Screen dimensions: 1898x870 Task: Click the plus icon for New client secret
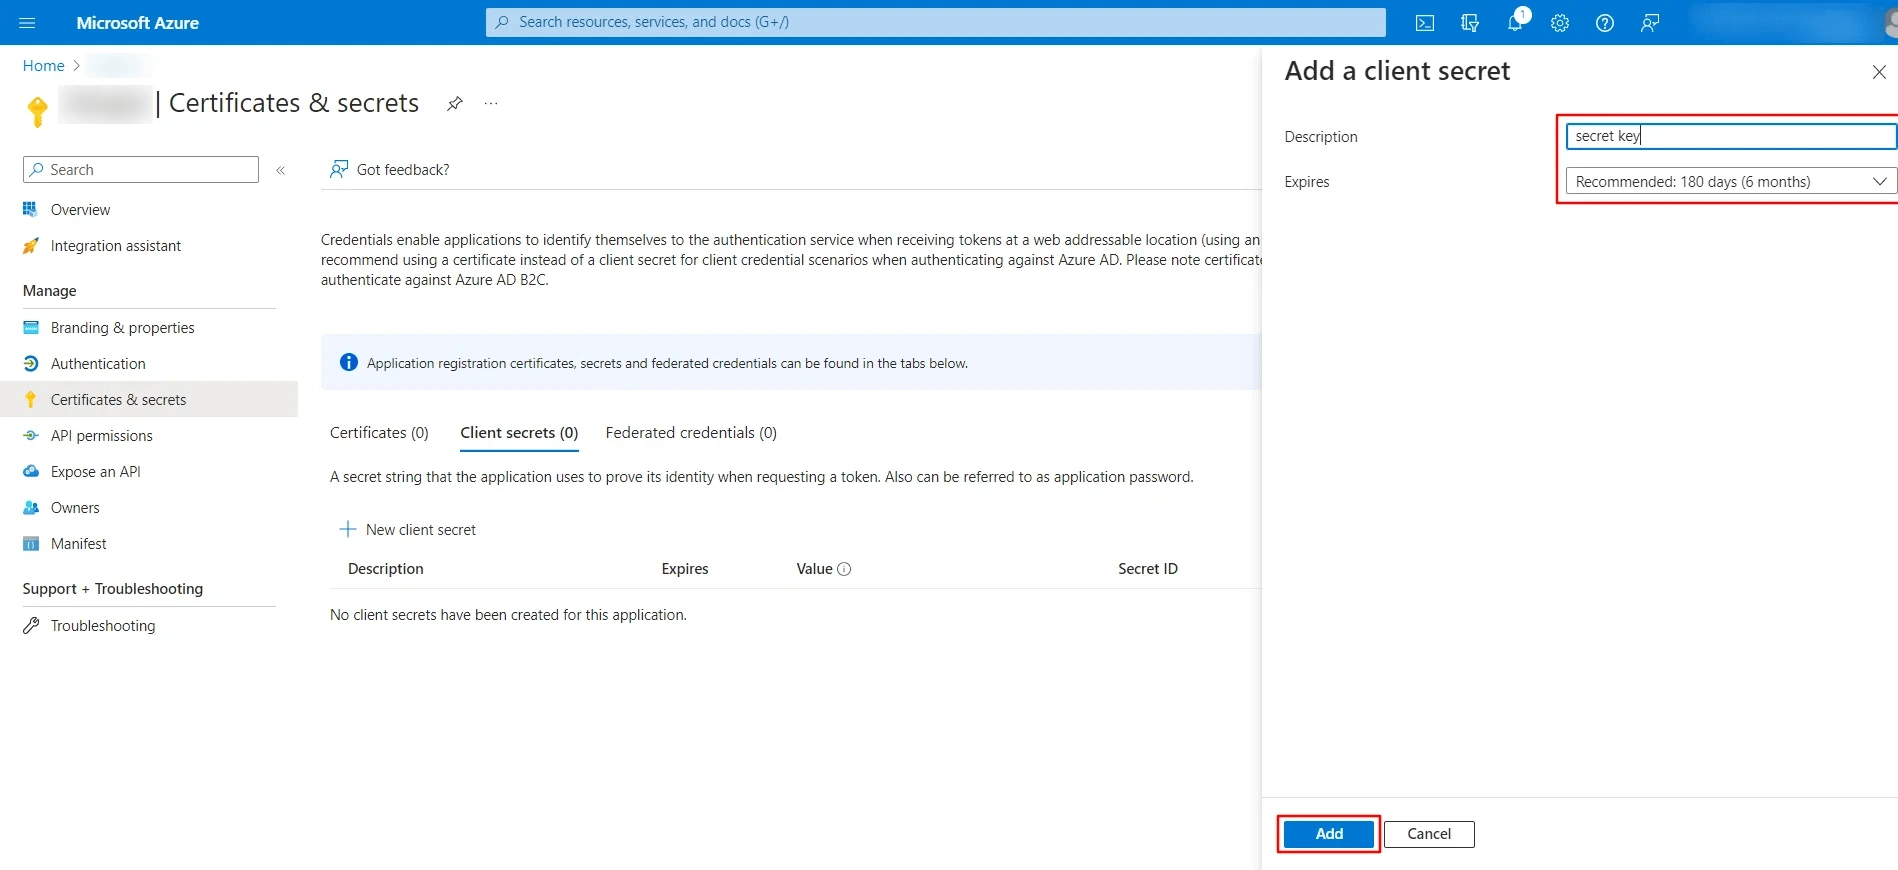[x=348, y=529]
